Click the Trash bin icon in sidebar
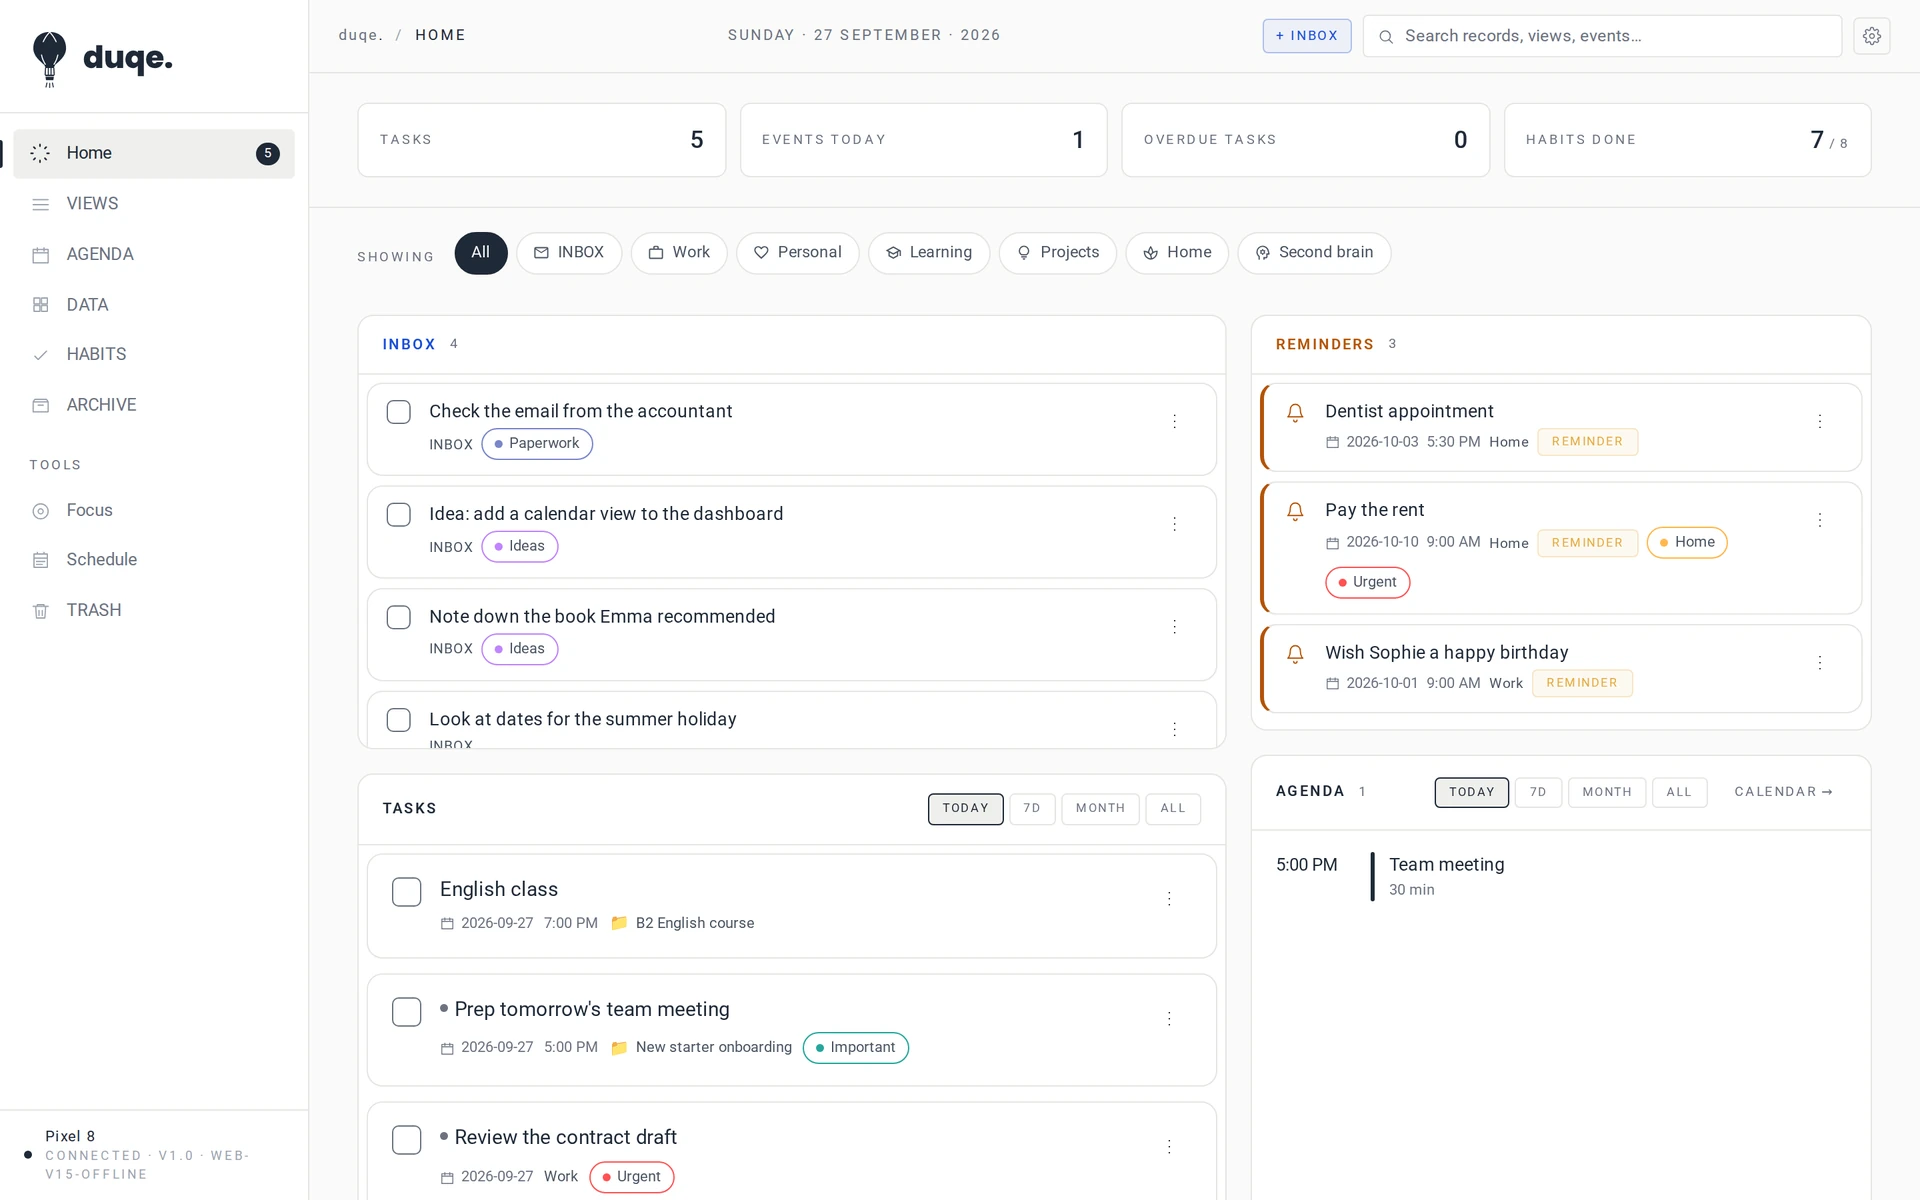The width and height of the screenshot is (1920, 1200). click(41, 611)
